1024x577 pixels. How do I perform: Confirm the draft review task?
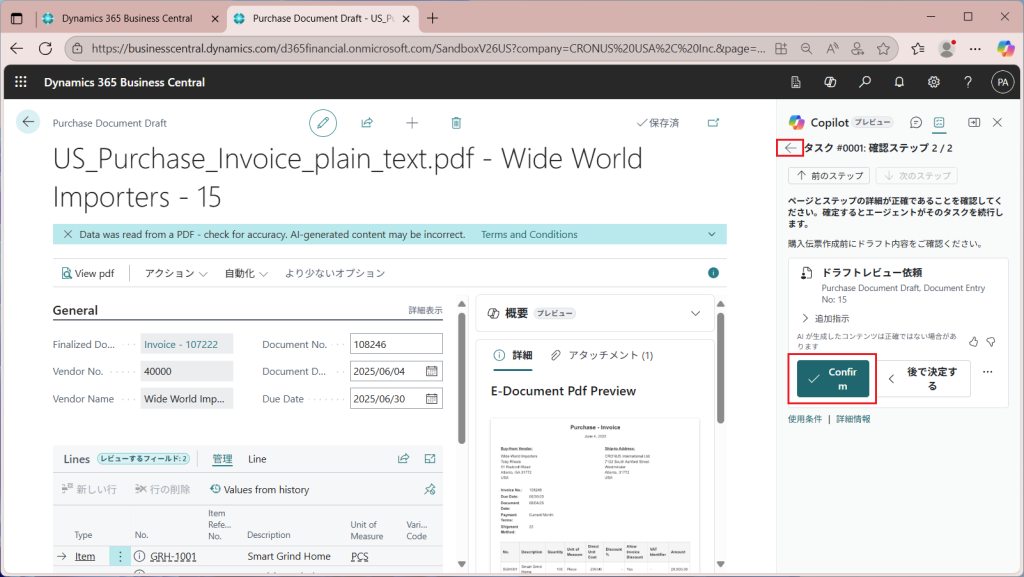click(x=833, y=379)
